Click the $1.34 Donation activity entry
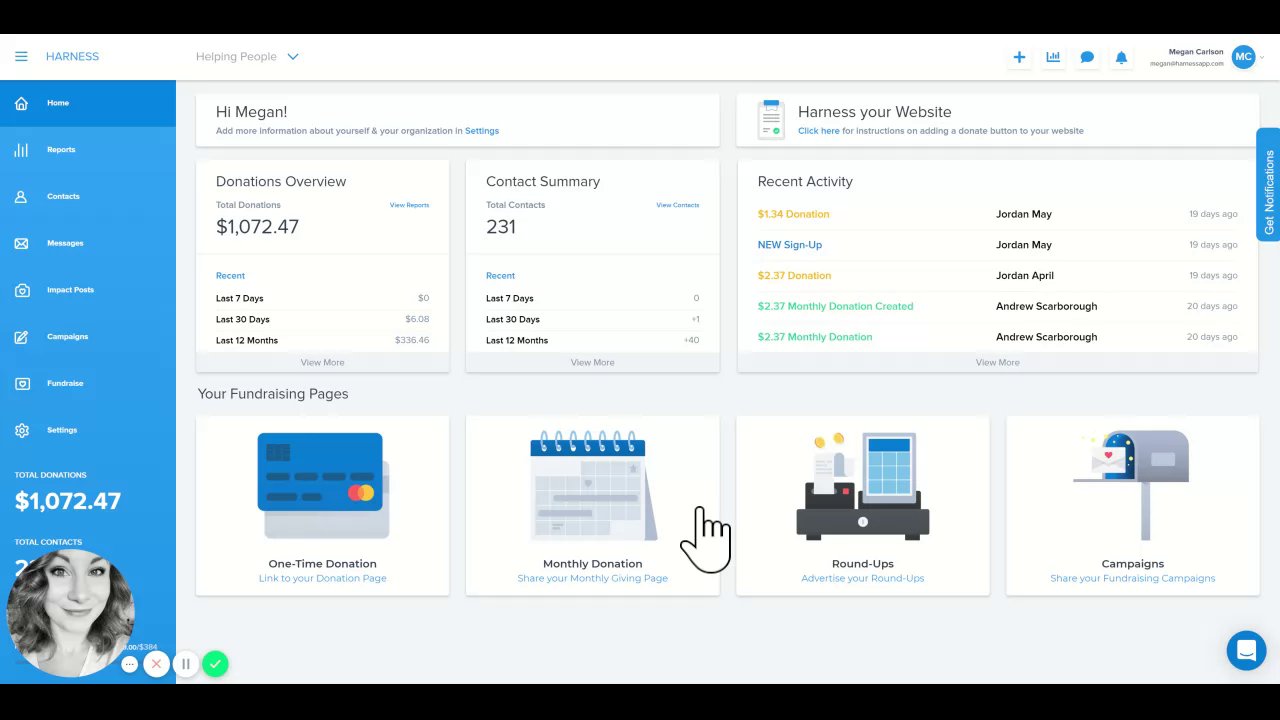This screenshot has width=1280, height=720. [x=793, y=214]
